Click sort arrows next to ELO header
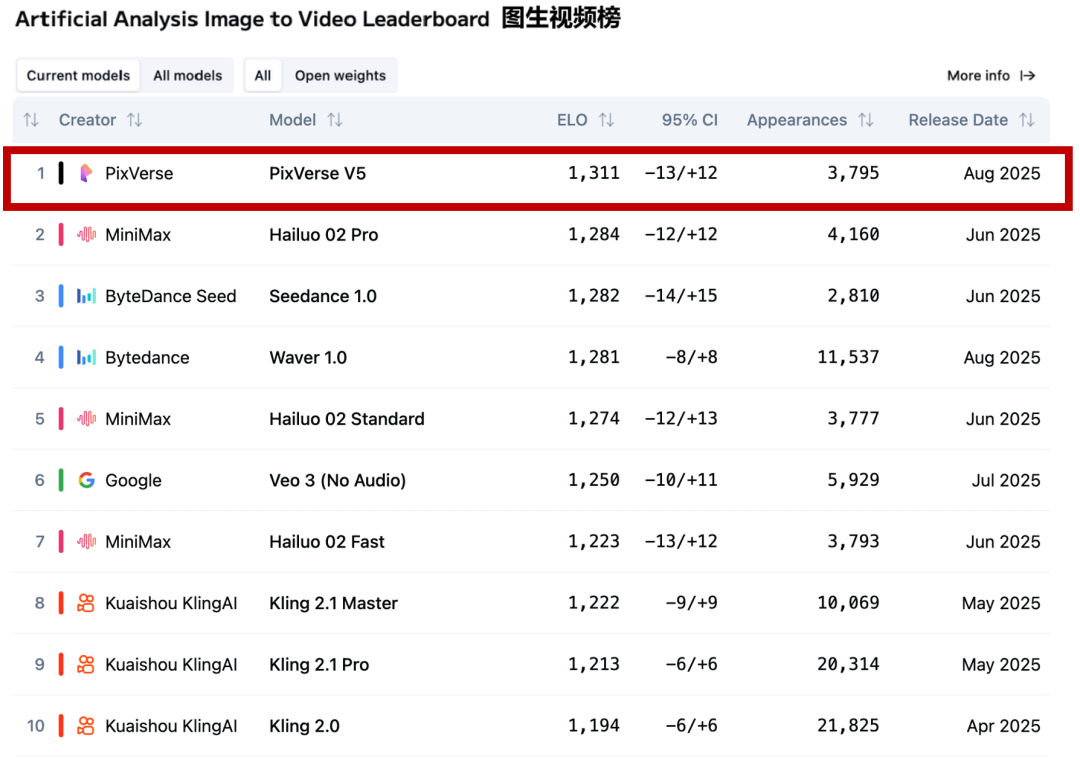The image size is (1080, 759). 606,121
